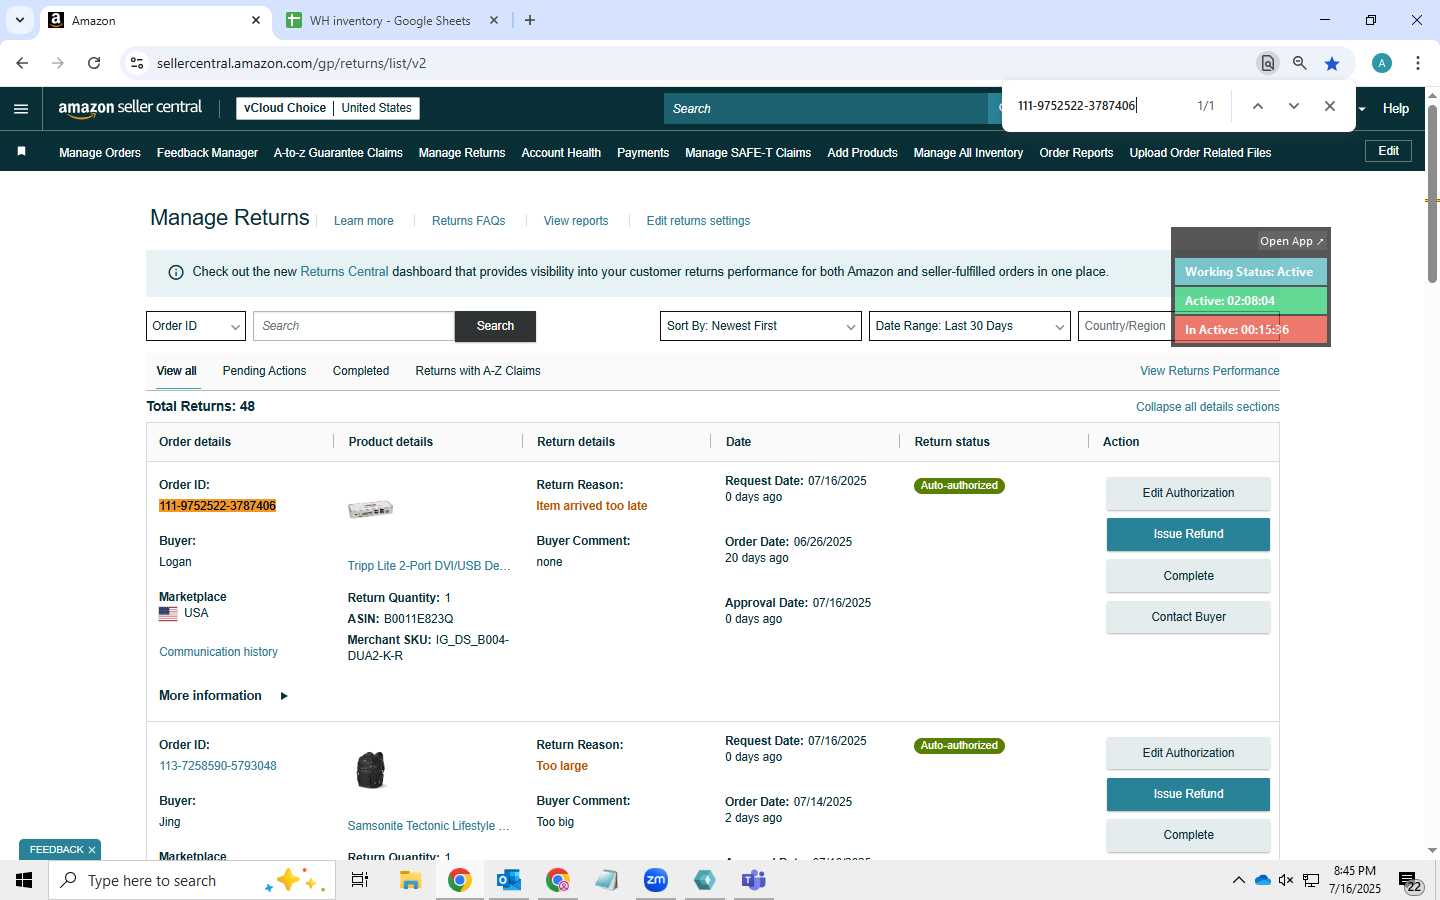Image resolution: width=1440 pixels, height=900 pixels.
Task: Open the Chrome three-dot menu
Action: coord(1418,63)
